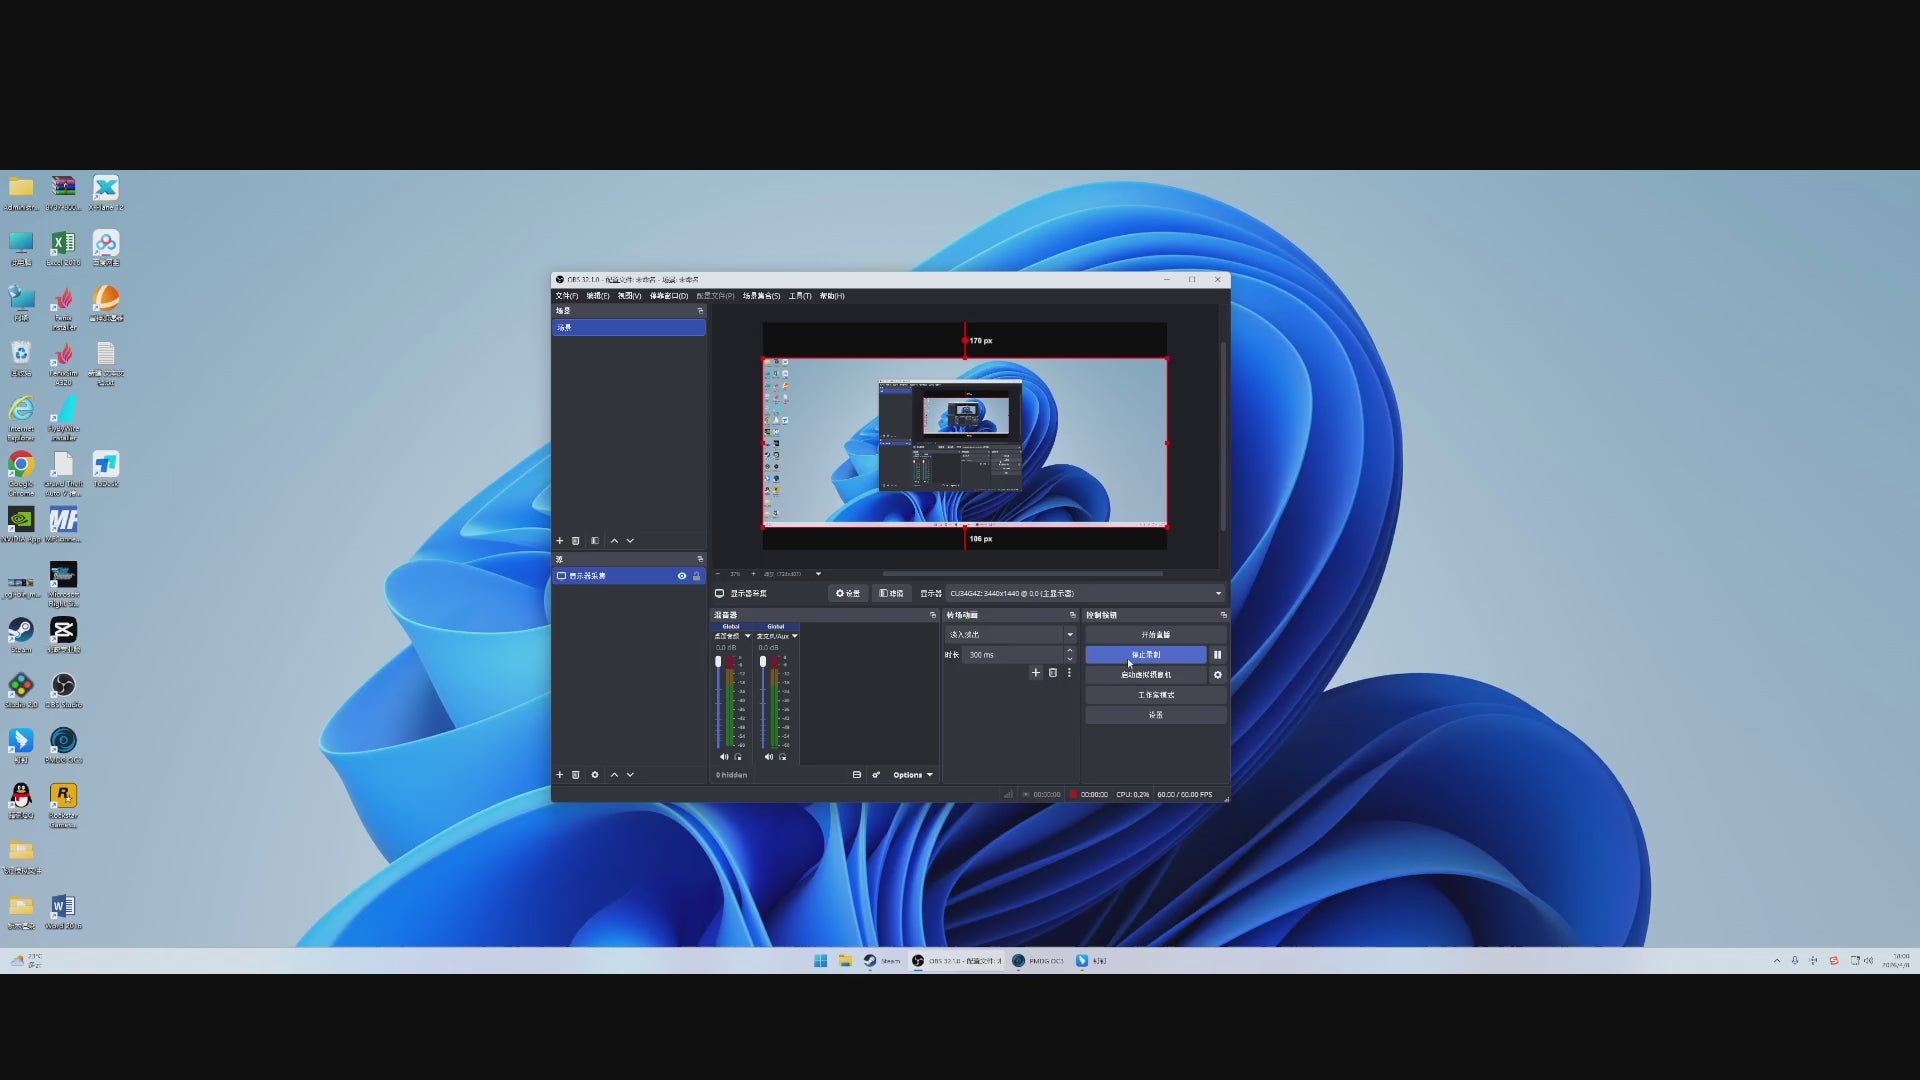Toggle lock on the 显示器采集 source

tap(697, 576)
